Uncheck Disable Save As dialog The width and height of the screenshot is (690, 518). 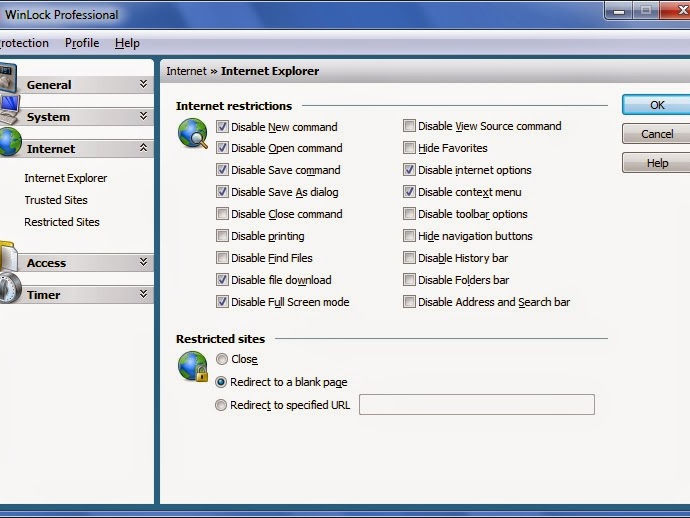[x=222, y=192]
